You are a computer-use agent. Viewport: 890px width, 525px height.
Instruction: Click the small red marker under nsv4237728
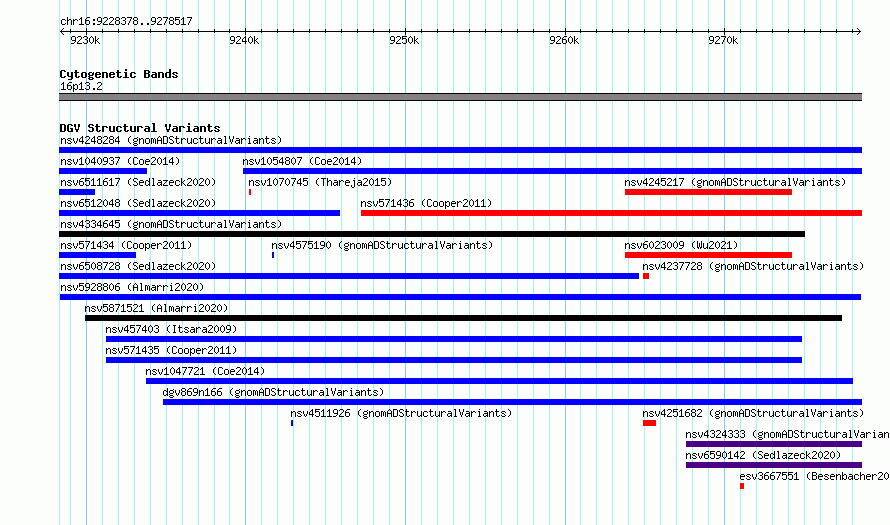[x=646, y=276]
